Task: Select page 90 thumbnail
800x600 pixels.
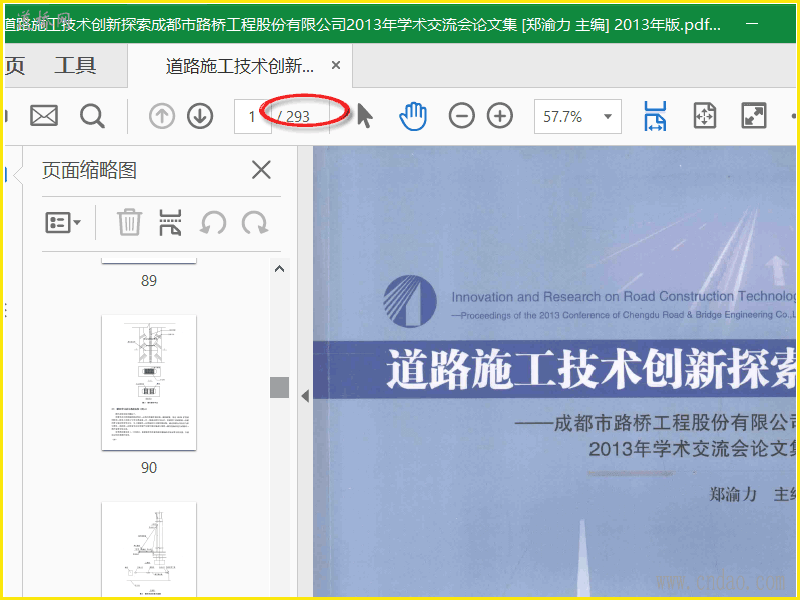Action: pos(149,383)
